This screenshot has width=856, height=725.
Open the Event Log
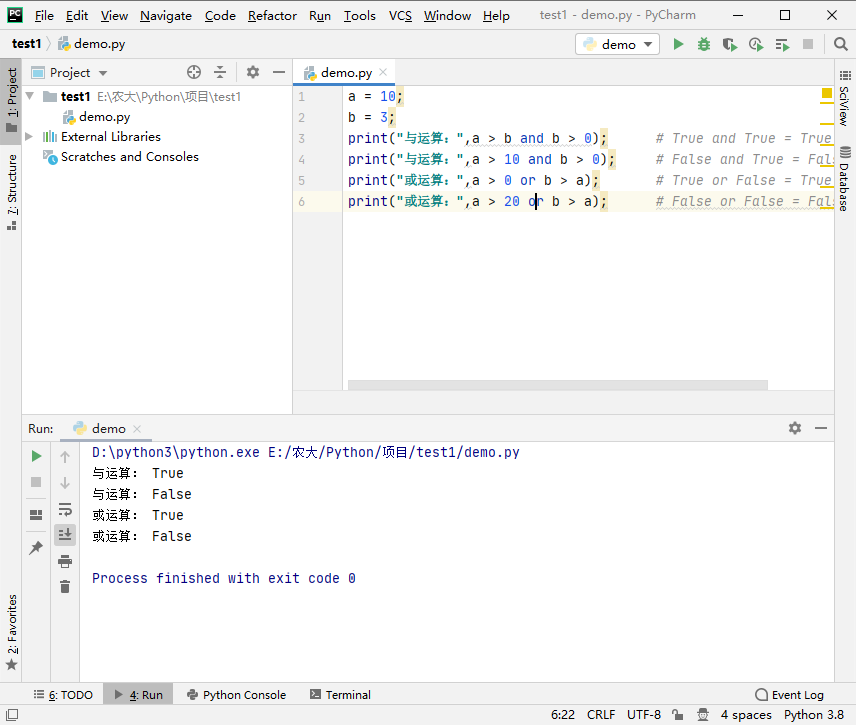pos(790,695)
